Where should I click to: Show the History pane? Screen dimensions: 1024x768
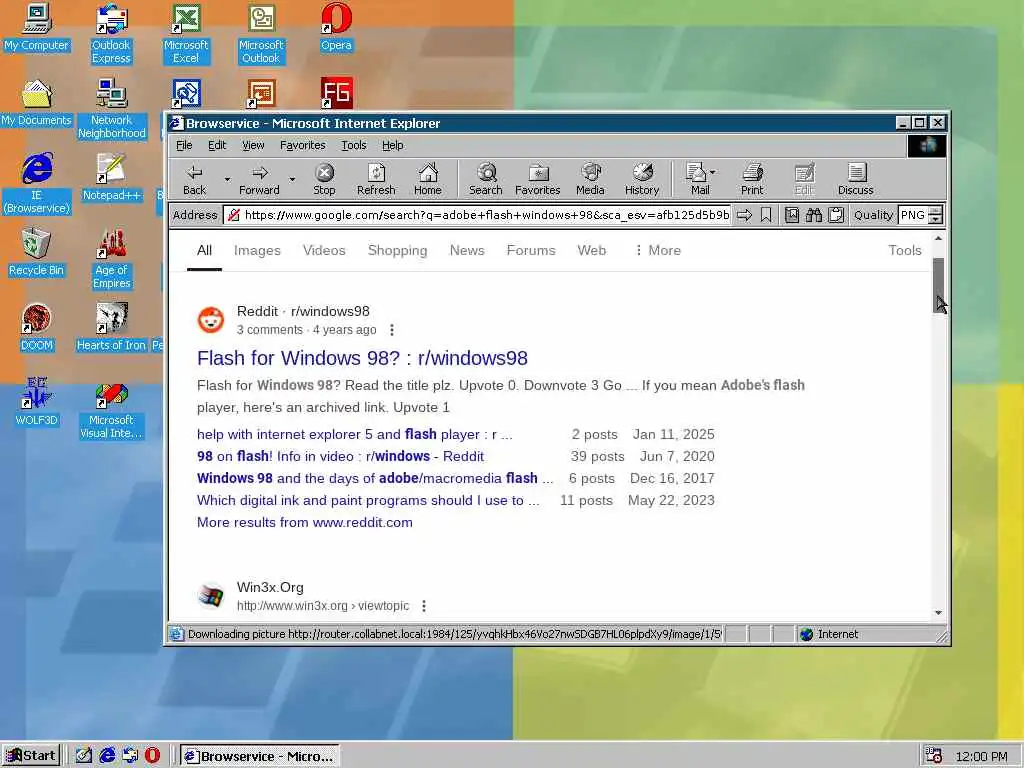click(642, 180)
